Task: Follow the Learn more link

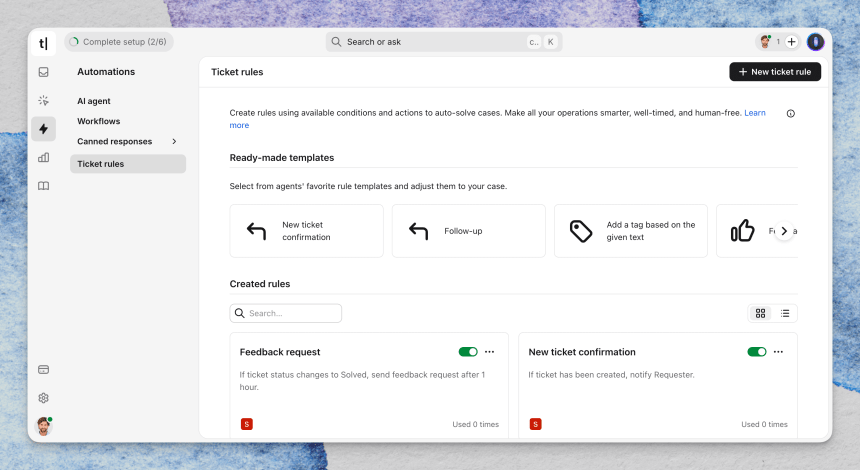Action: point(755,113)
